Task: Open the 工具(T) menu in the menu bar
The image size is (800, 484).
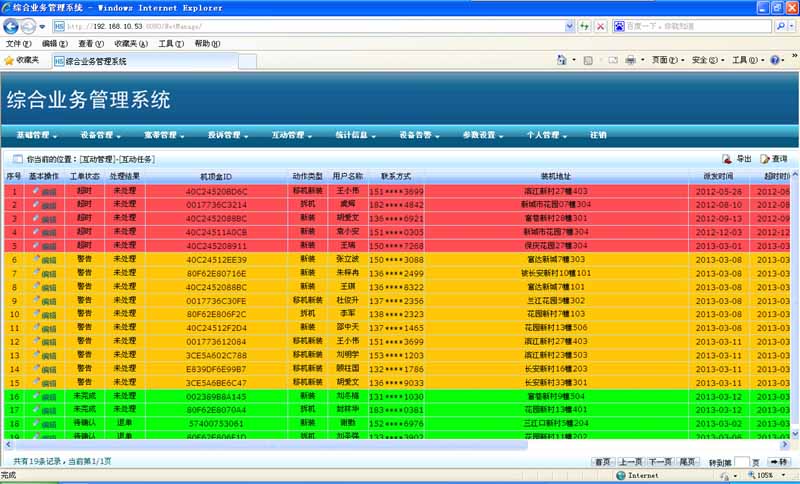Action: (171, 44)
